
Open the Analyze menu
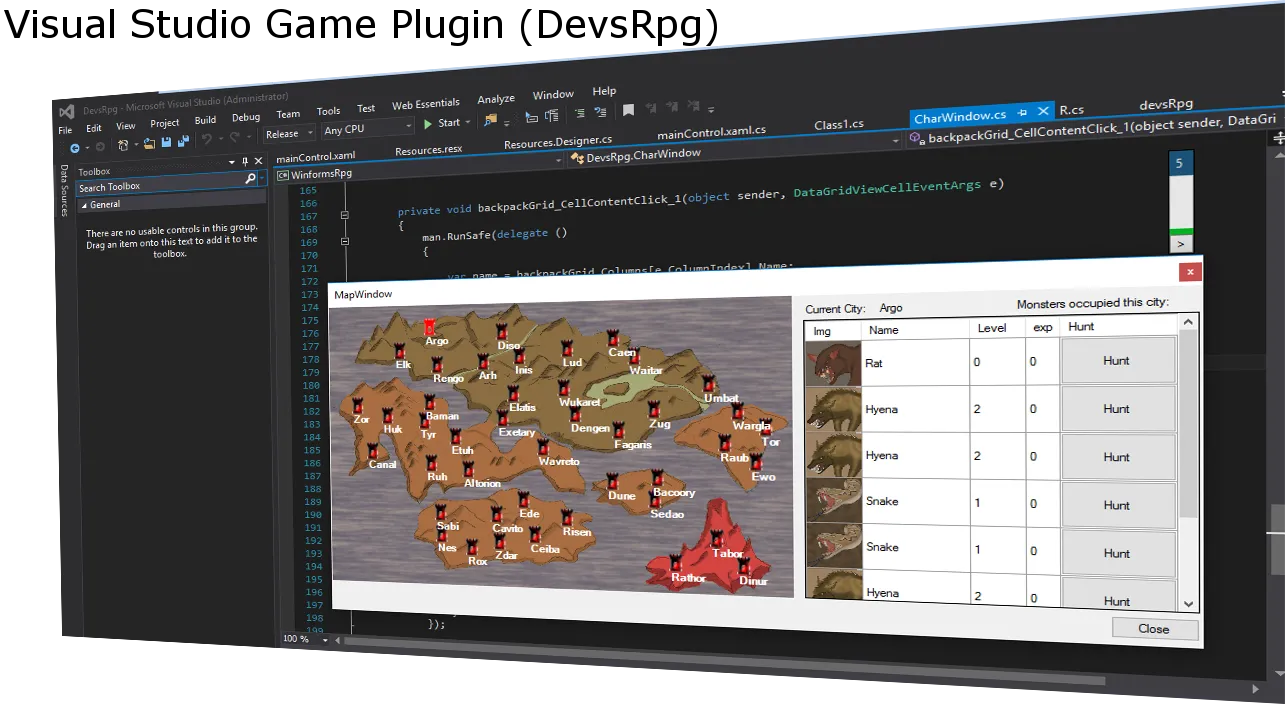[496, 99]
